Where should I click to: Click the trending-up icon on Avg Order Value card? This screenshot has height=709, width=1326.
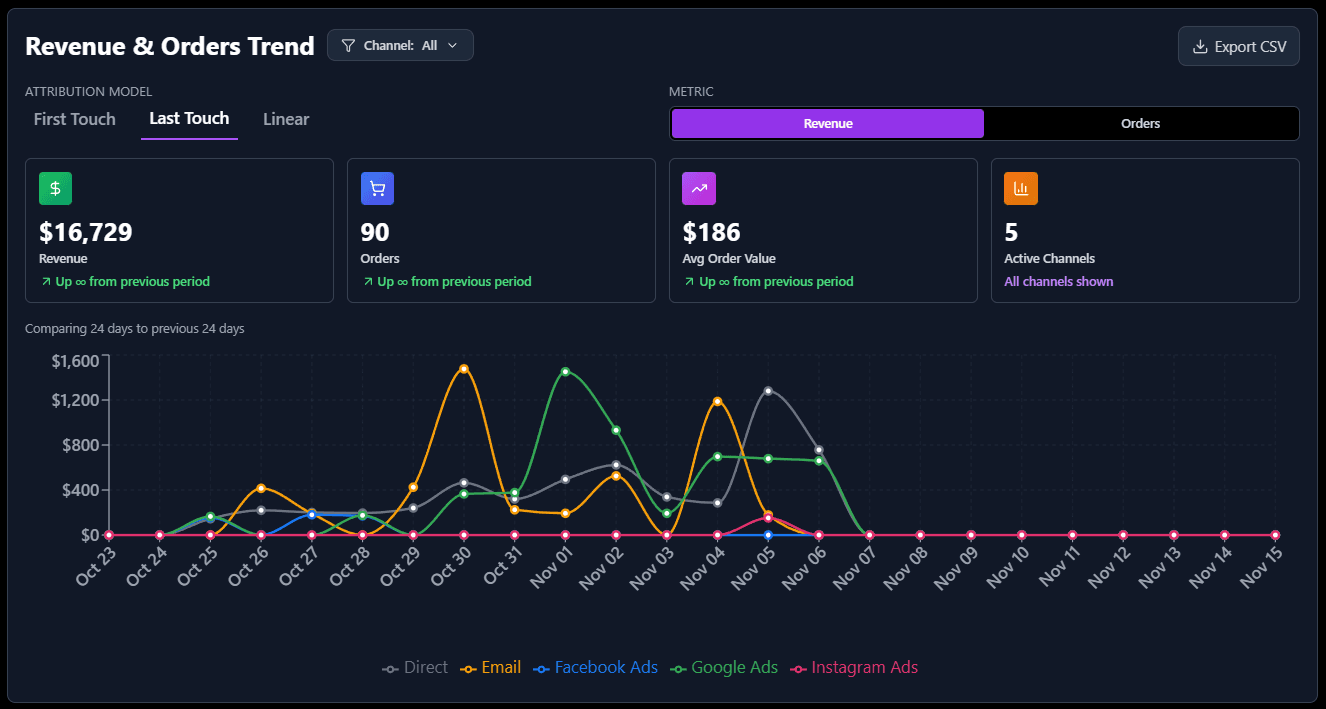pos(699,188)
